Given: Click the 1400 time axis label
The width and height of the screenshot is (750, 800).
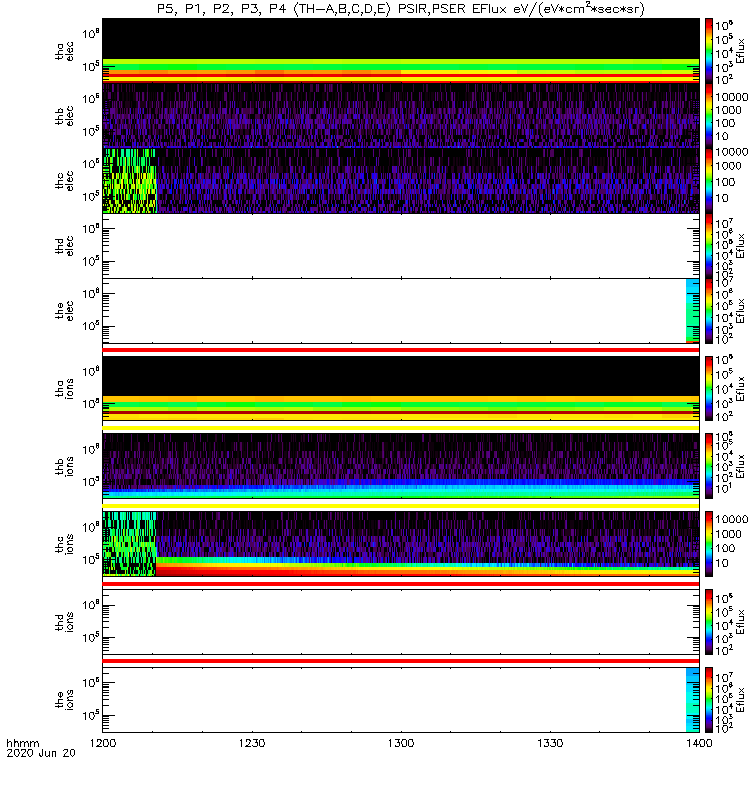Looking at the screenshot, I should (699, 743).
